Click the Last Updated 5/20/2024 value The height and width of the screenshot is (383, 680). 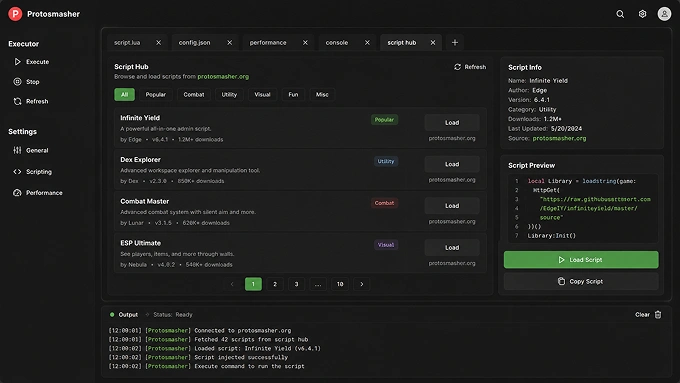click(x=566, y=129)
